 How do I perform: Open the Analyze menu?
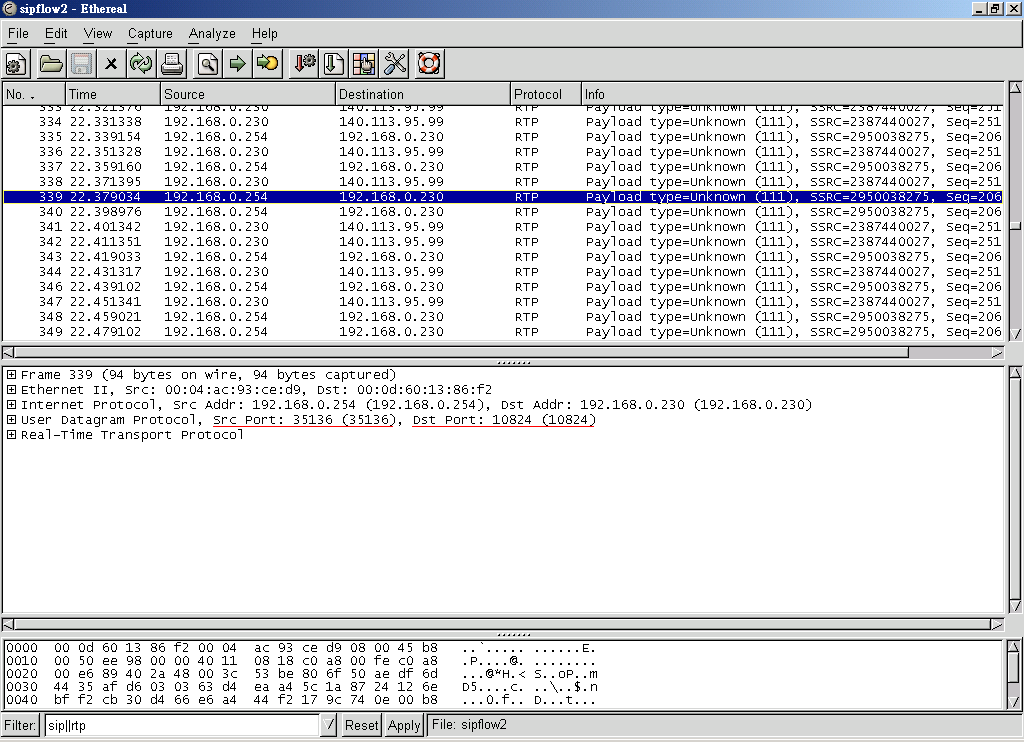(x=212, y=33)
